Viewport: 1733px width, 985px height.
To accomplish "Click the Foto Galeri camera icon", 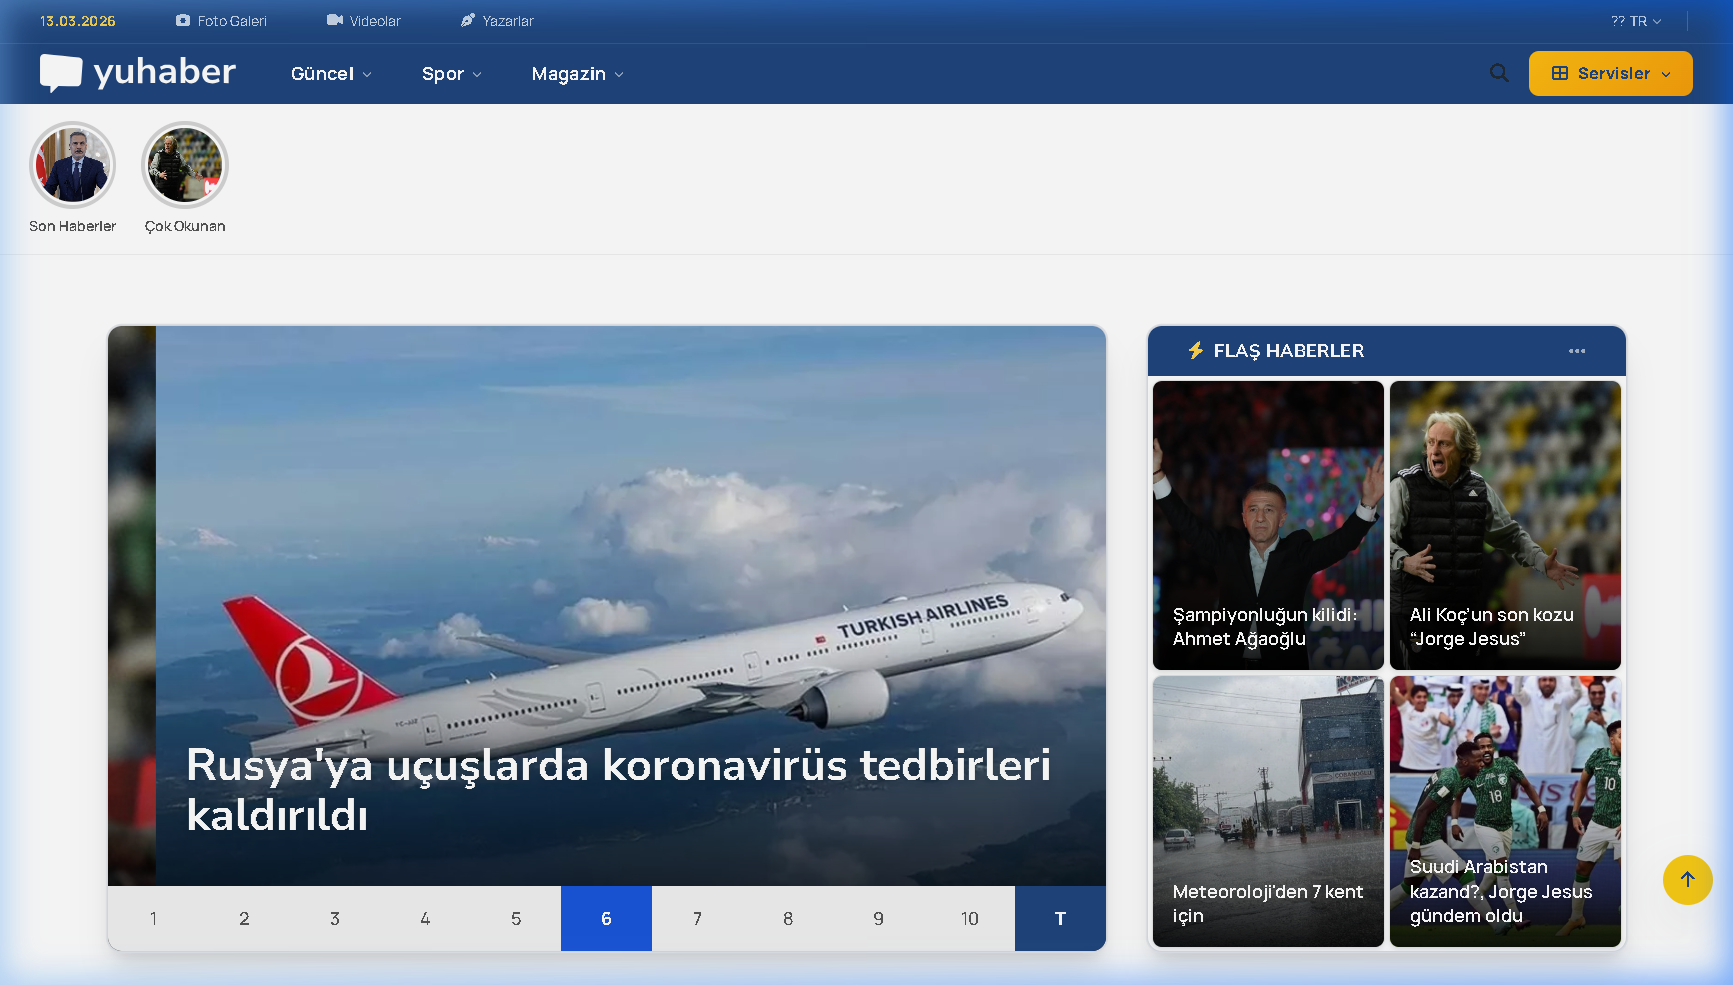I will pyautogui.click(x=183, y=21).
